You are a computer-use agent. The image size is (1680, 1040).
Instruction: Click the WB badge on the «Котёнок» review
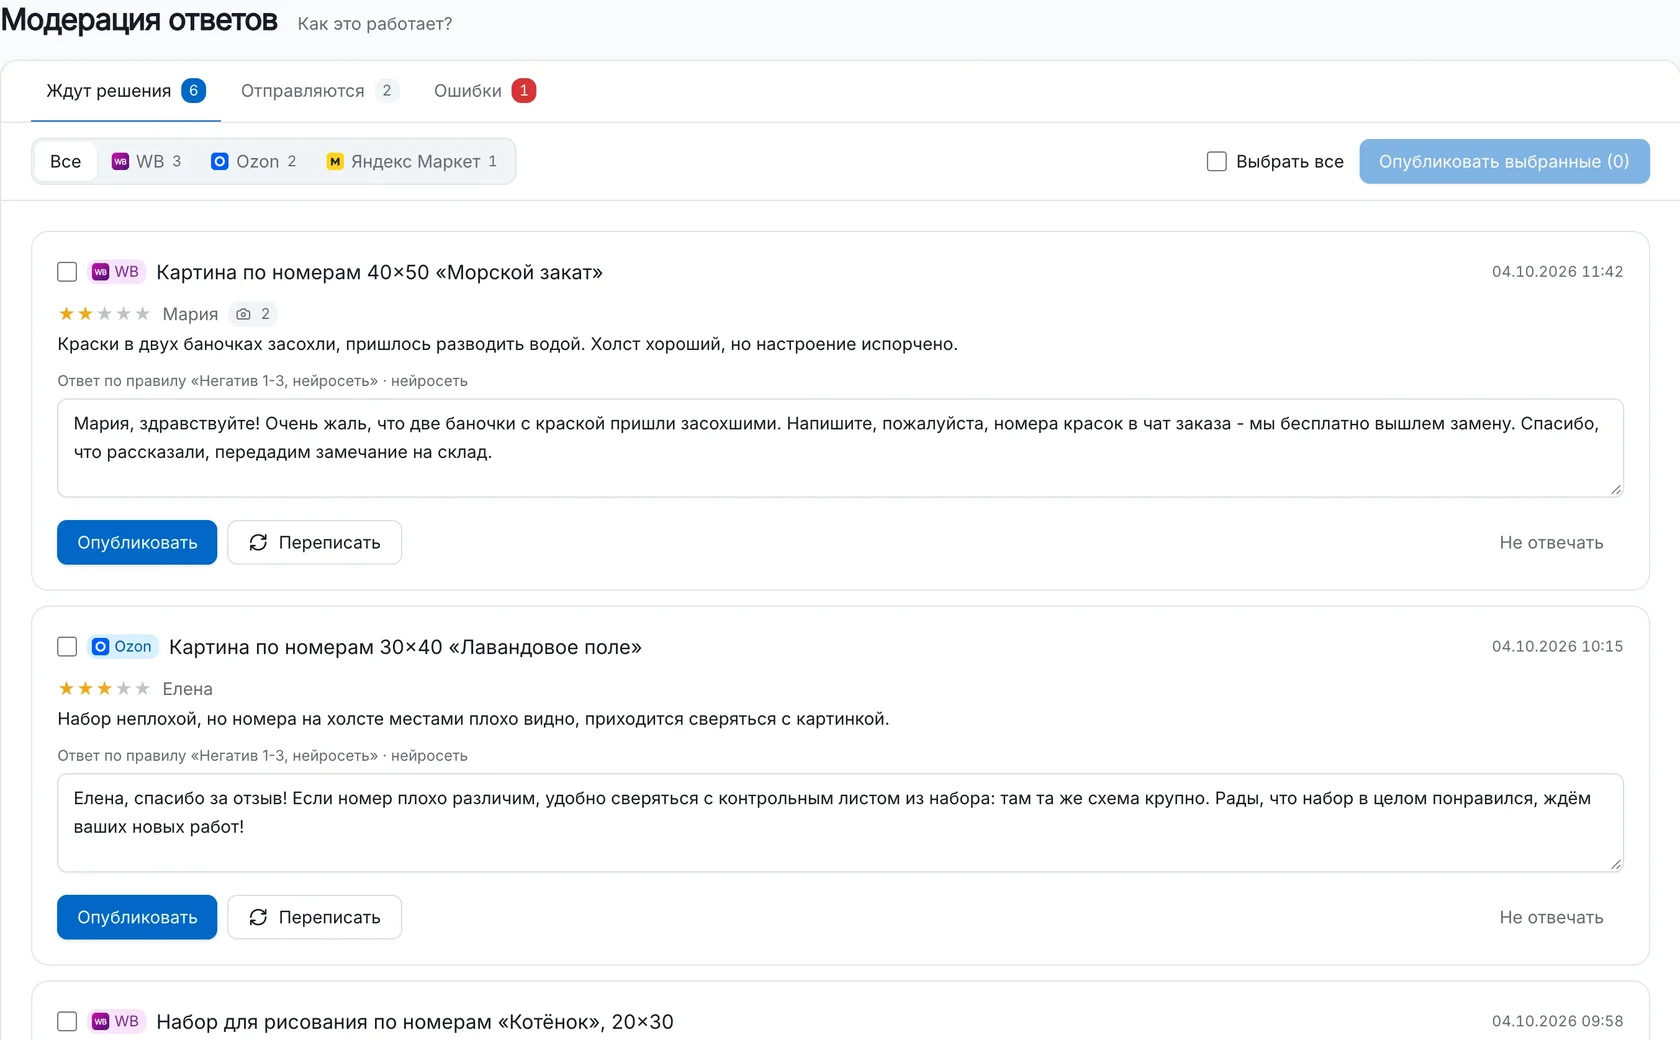point(117,1021)
